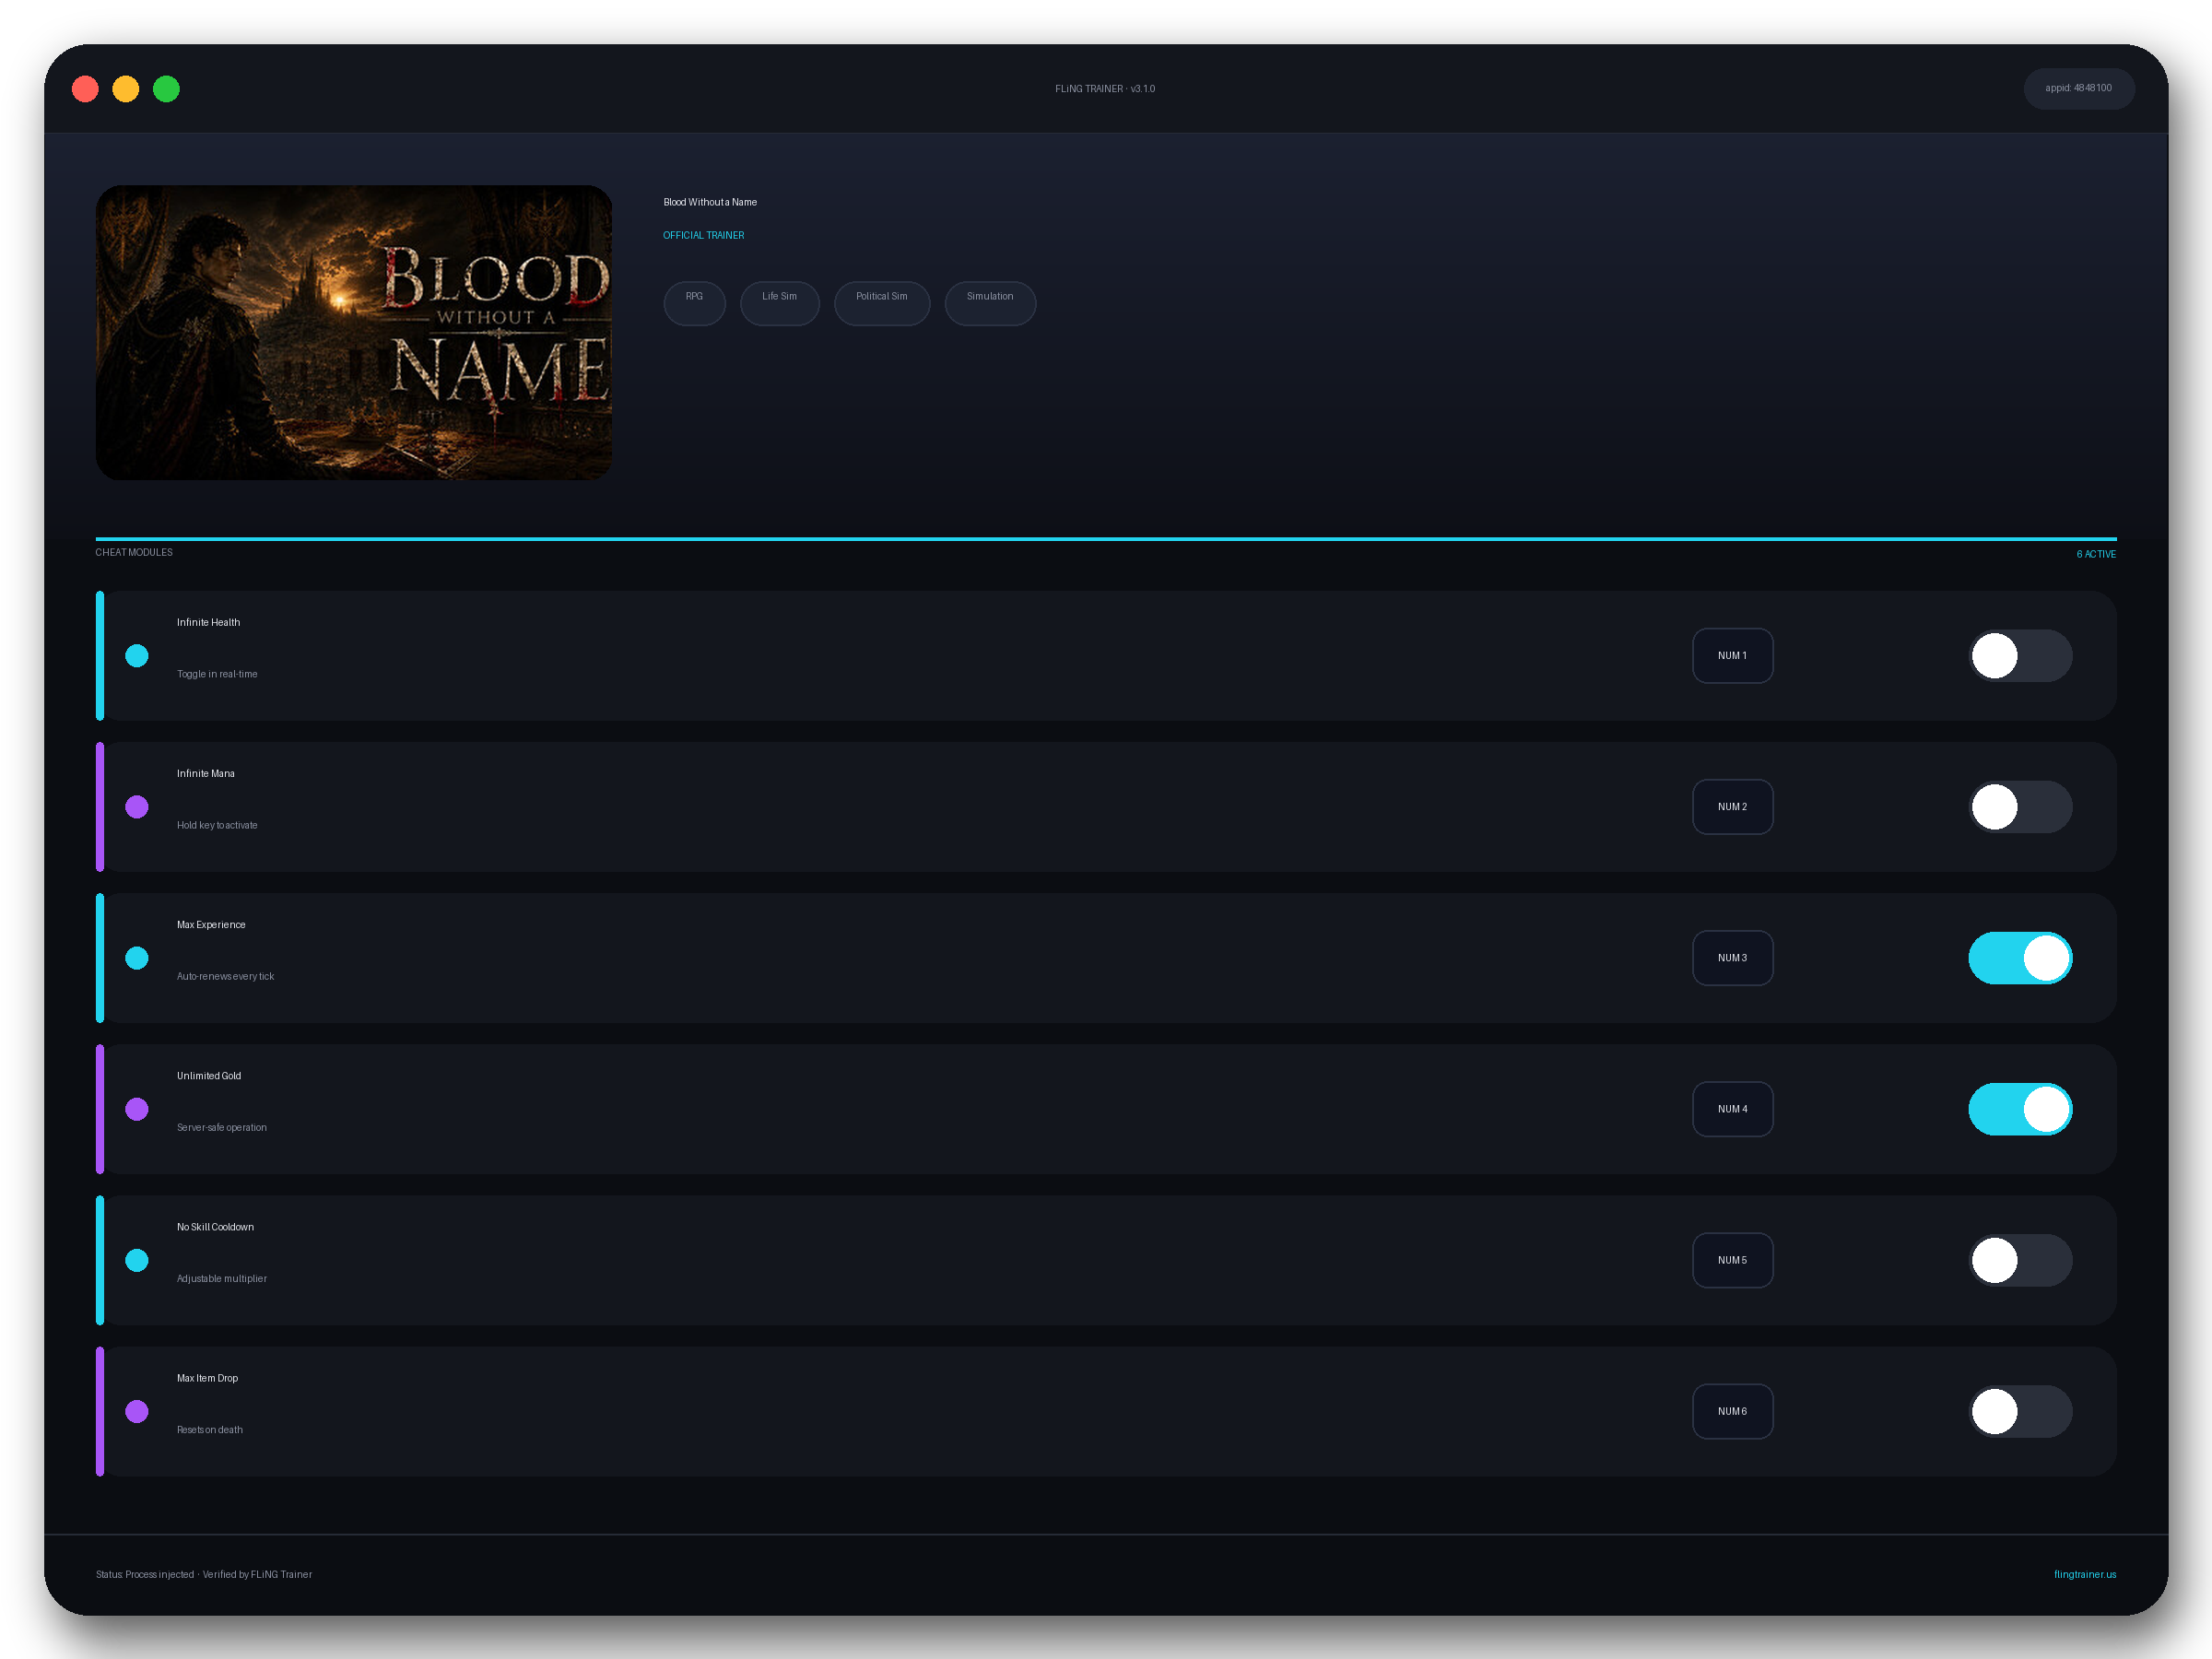Click the 'Server-safe operation' description
Viewport: 2212px width, 1659px height.
pyautogui.click(x=222, y=1128)
